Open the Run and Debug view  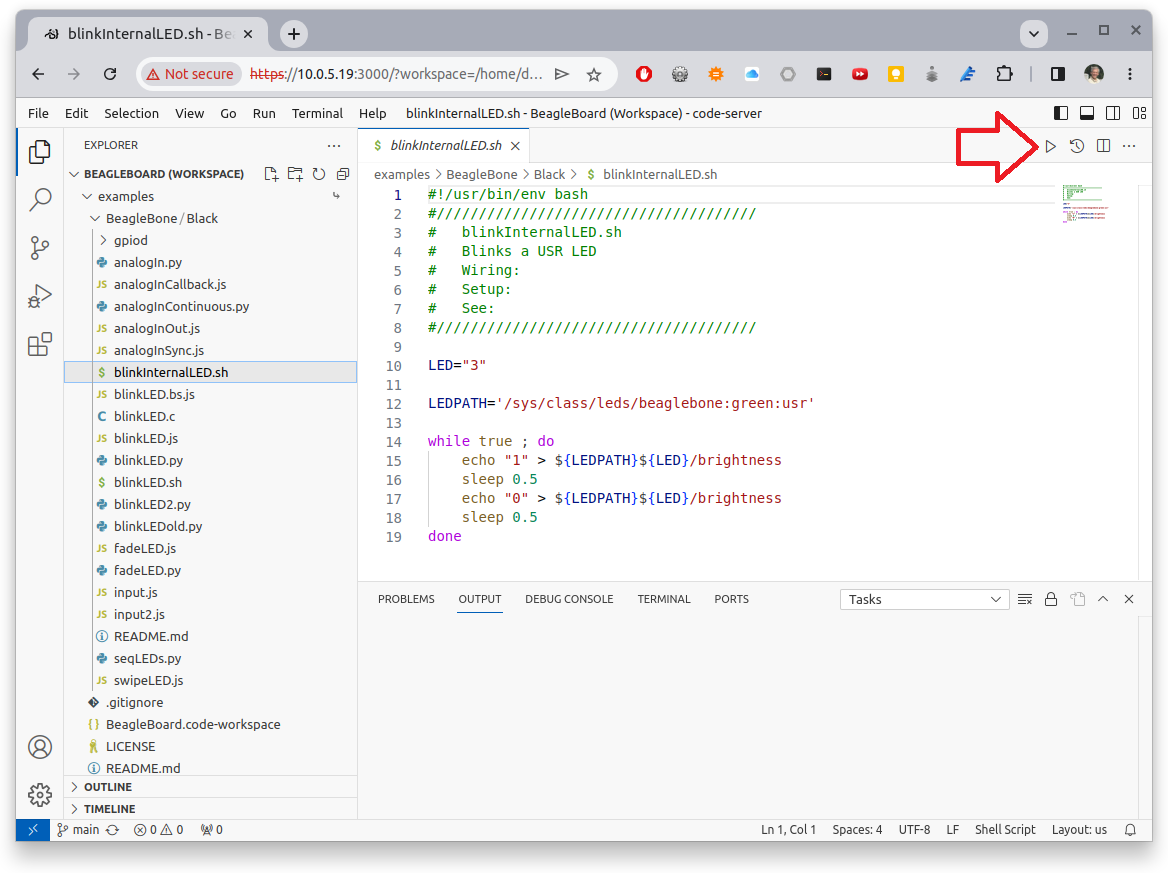click(x=40, y=297)
